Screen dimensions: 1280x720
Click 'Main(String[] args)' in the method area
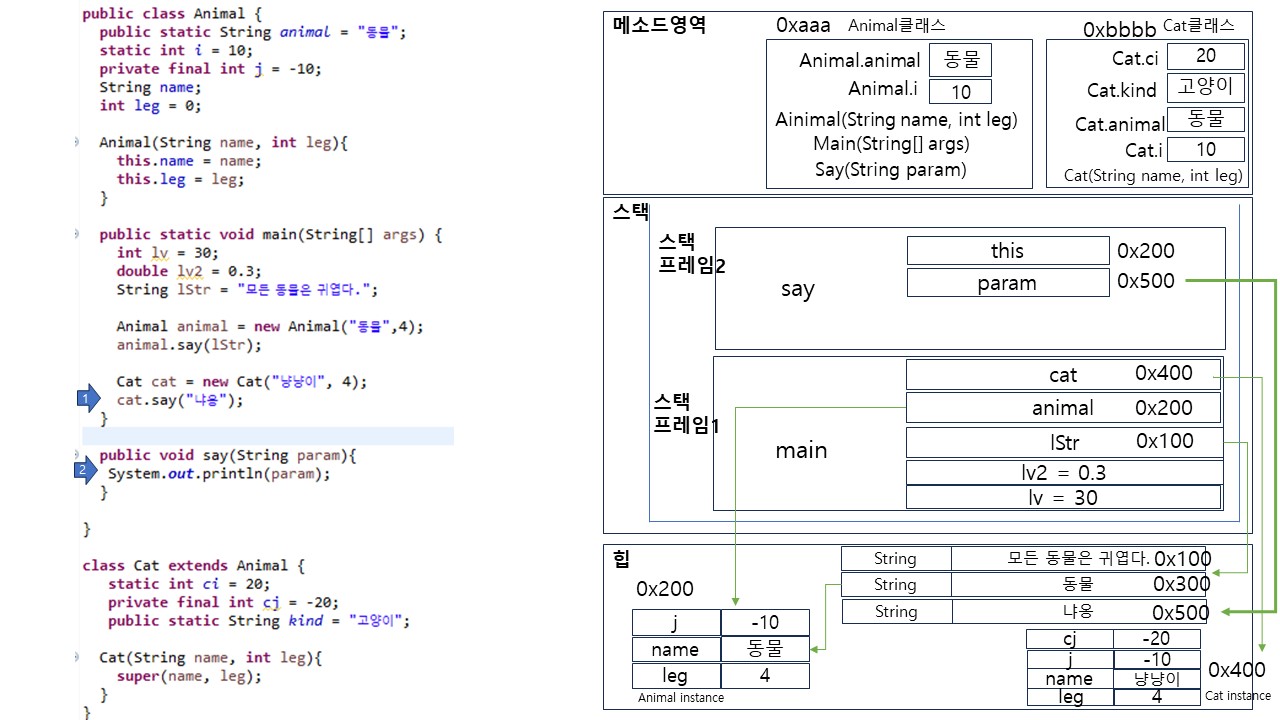tap(891, 144)
